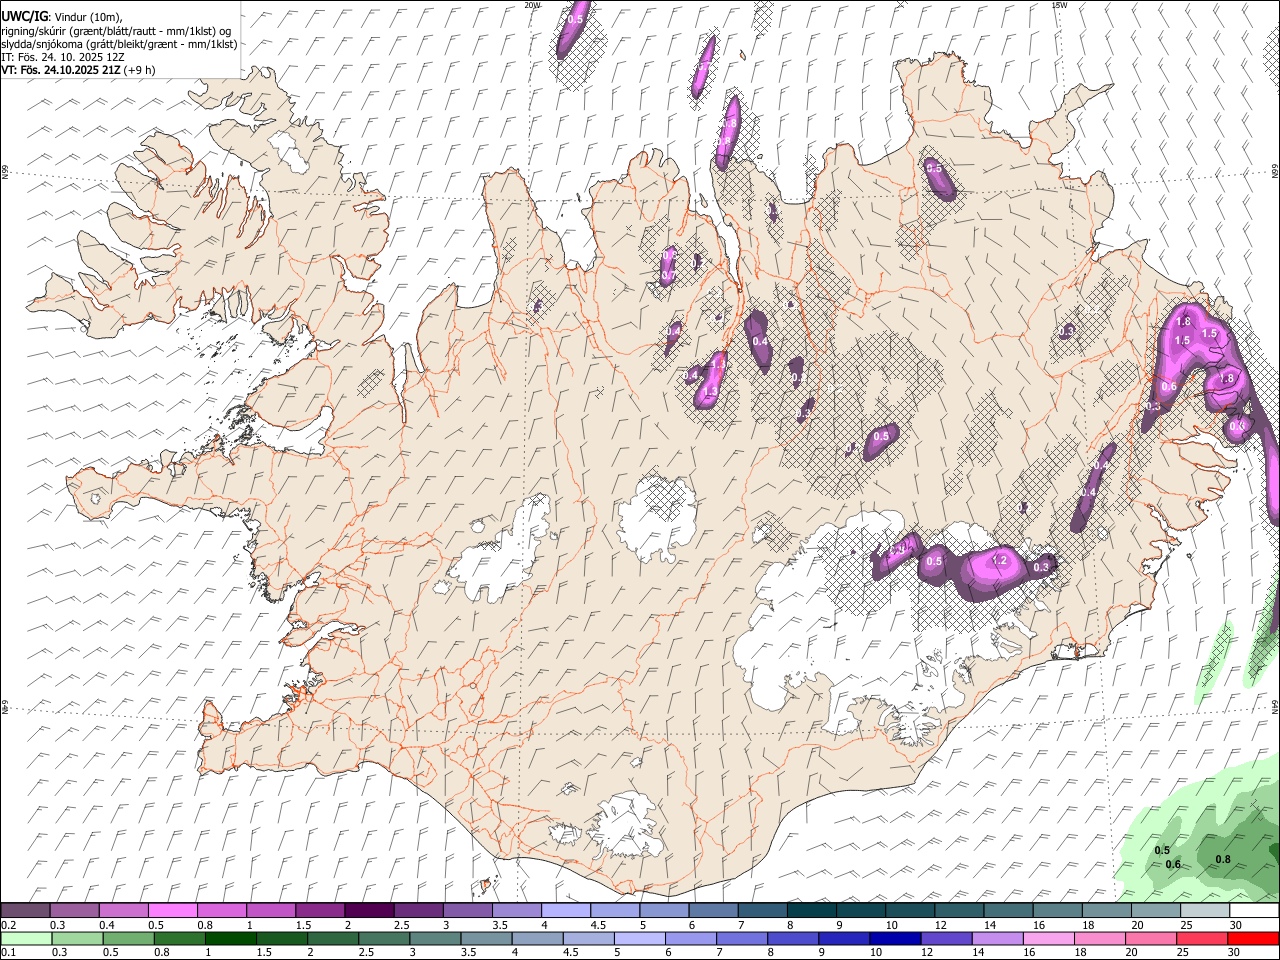Select the grey-green 2.5 swatch in rain scale
Screen dimensions: 1280x960
(384, 938)
